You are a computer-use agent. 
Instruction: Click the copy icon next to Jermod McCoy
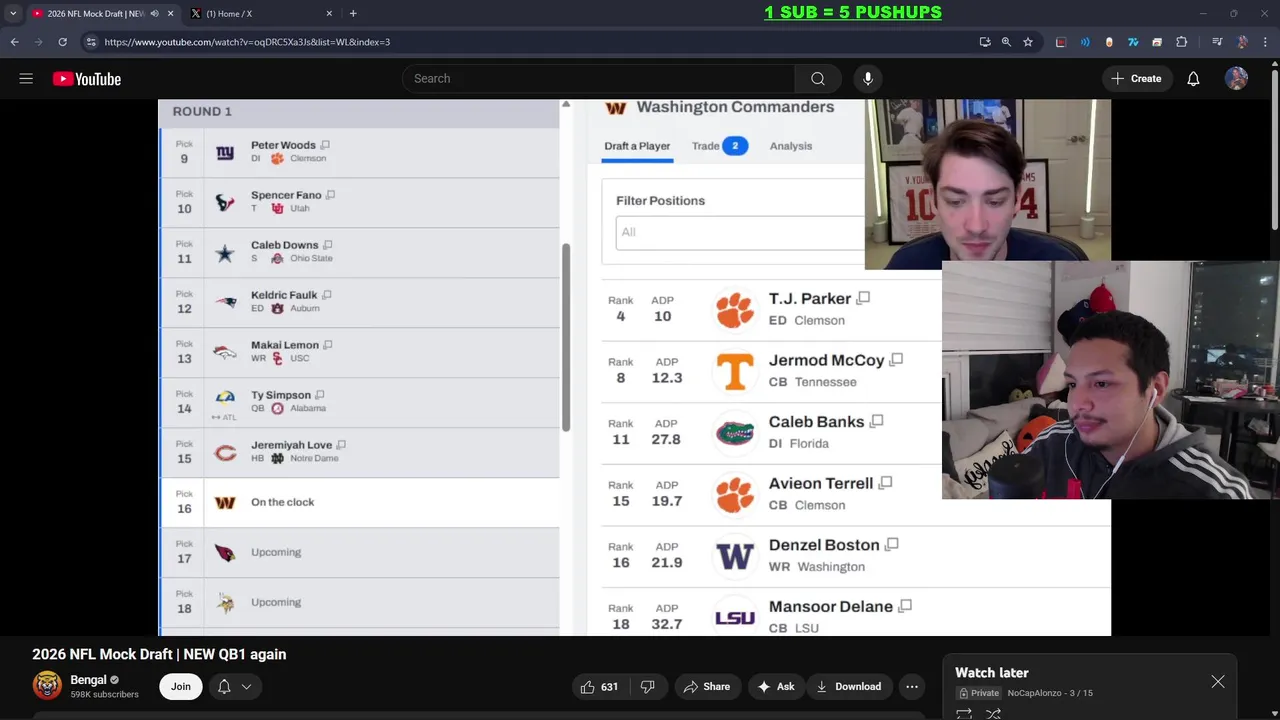tap(896, 360)
